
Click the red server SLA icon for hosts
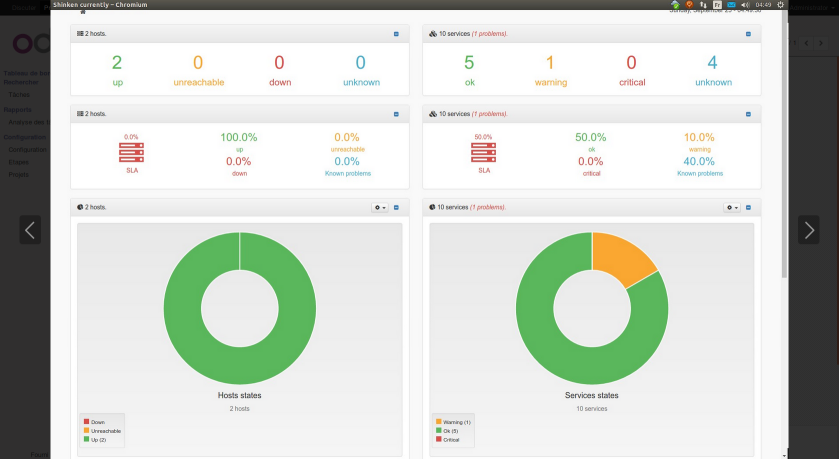click(131, 152)
